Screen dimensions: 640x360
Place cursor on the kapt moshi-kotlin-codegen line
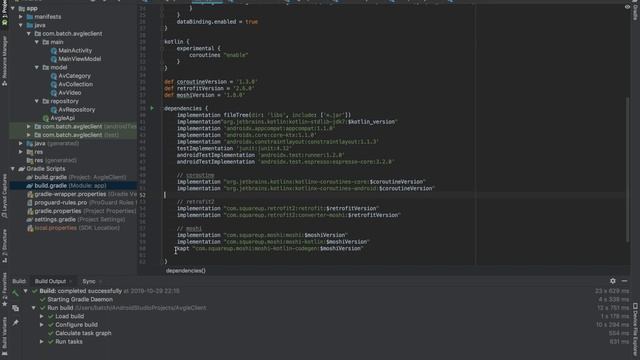coord(269,249)
